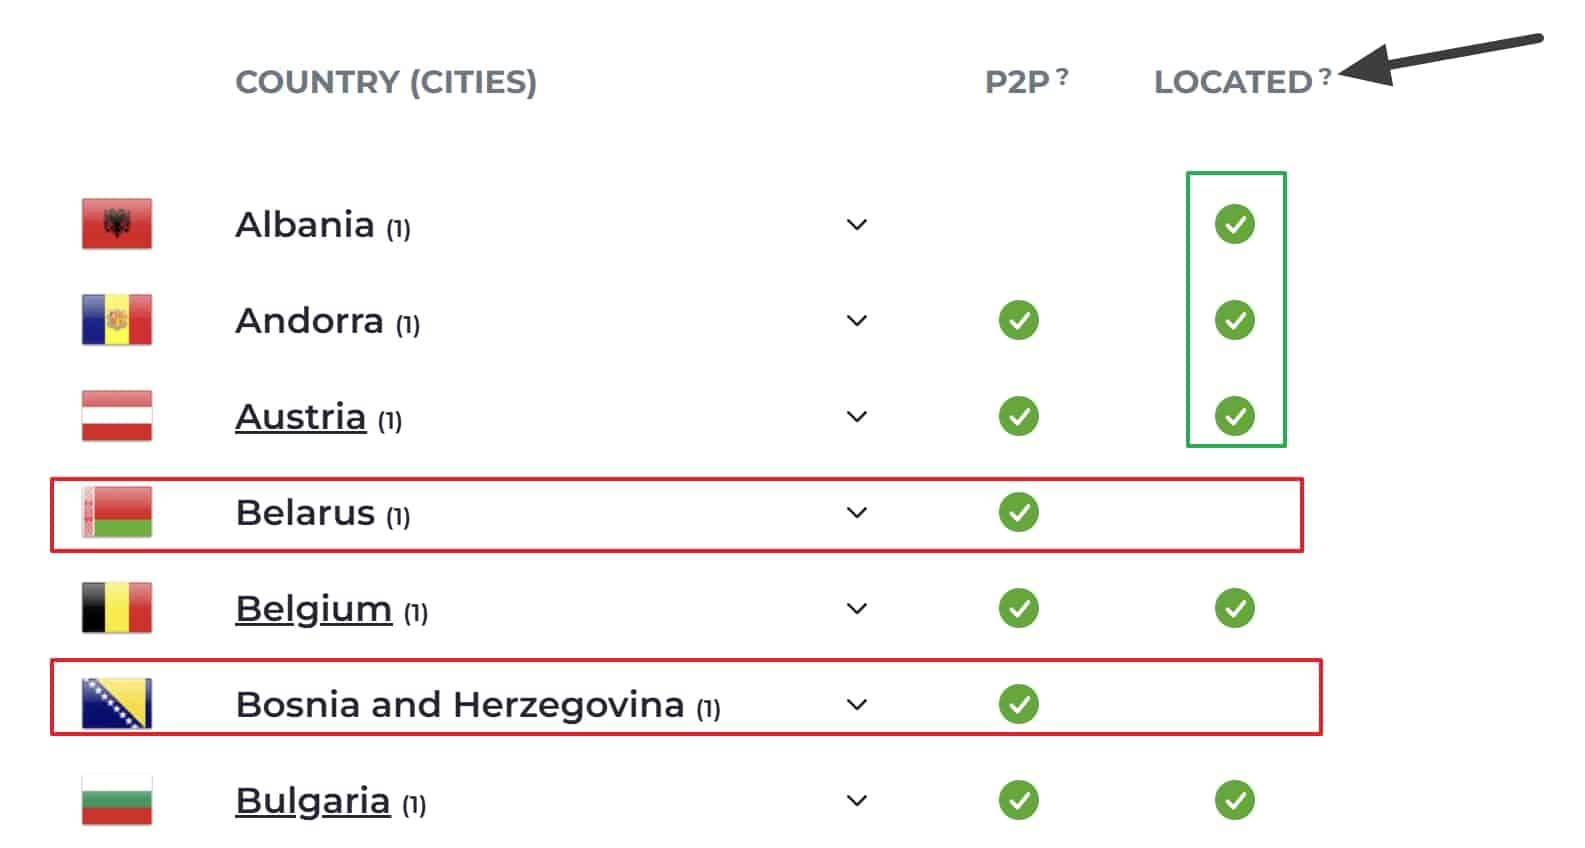The width and height of the screenshot is (1585, 848).
Task: Click the Bulgaria flag icon
Action: 117,800
